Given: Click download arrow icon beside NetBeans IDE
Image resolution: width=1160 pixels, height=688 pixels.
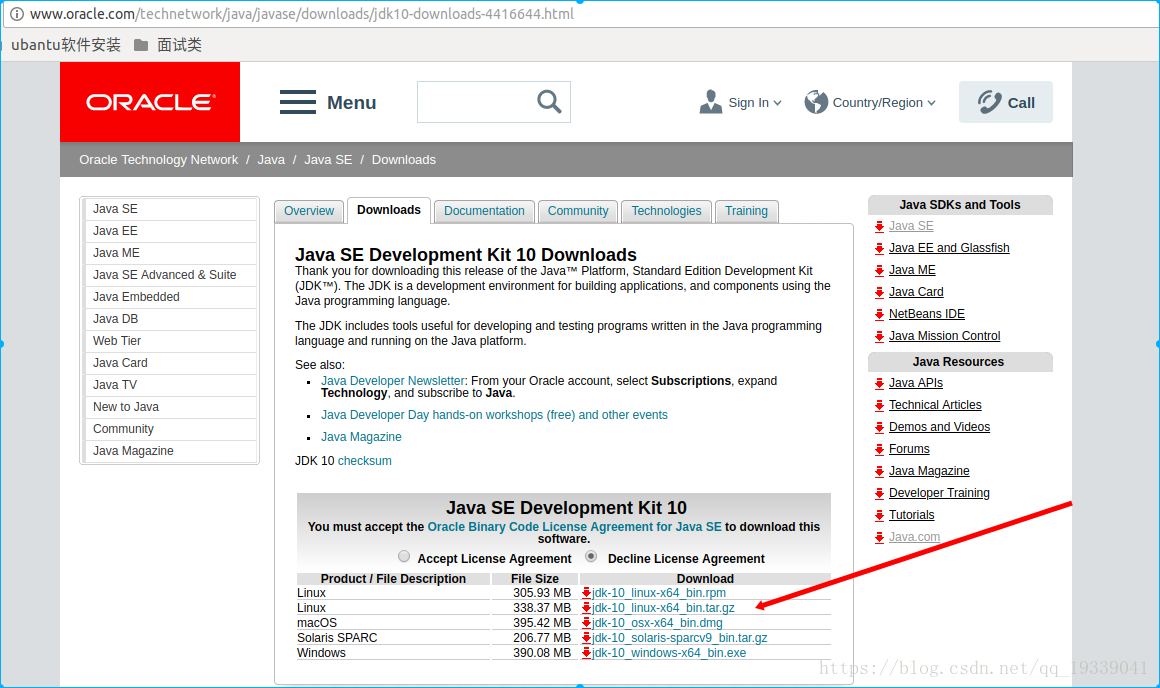Looking at the screenshot, I should [879, 314].
